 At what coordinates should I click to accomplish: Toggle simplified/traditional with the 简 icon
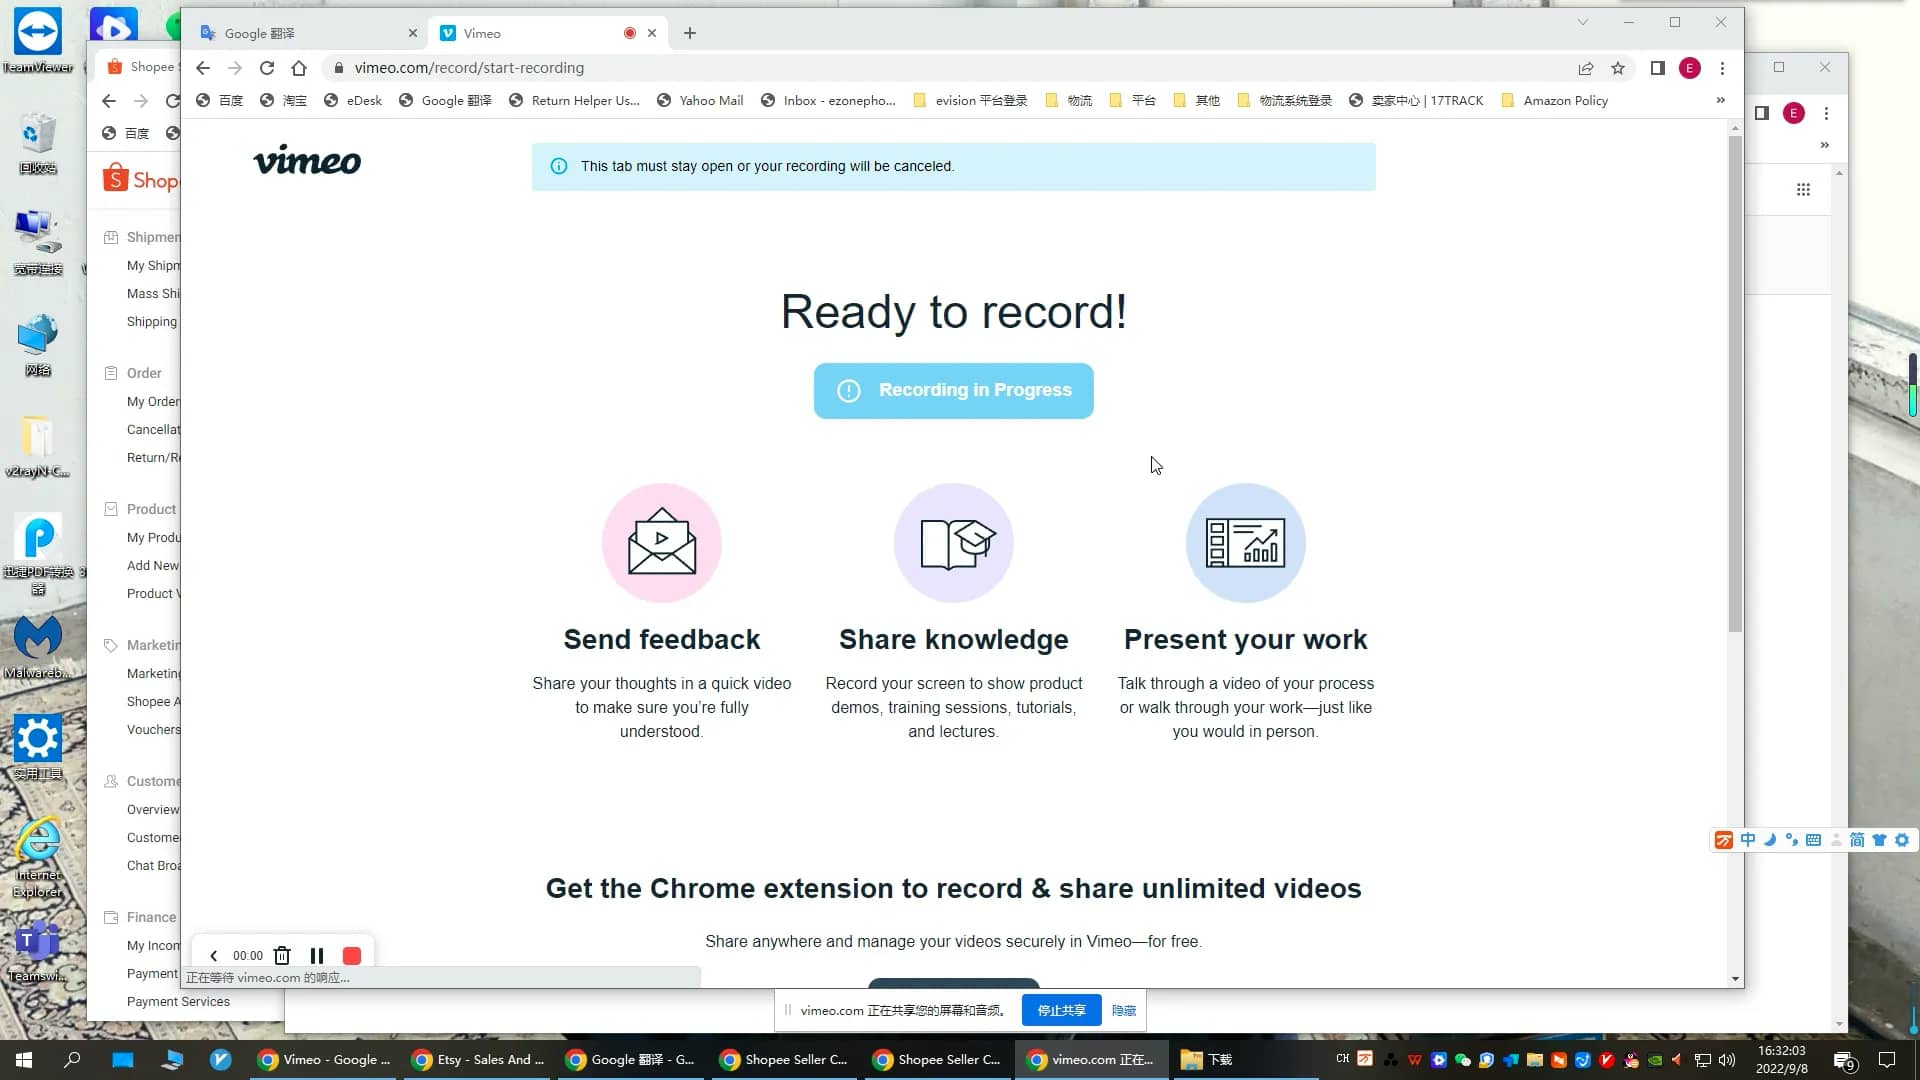pyautogui.click(x=1857, y=840)
